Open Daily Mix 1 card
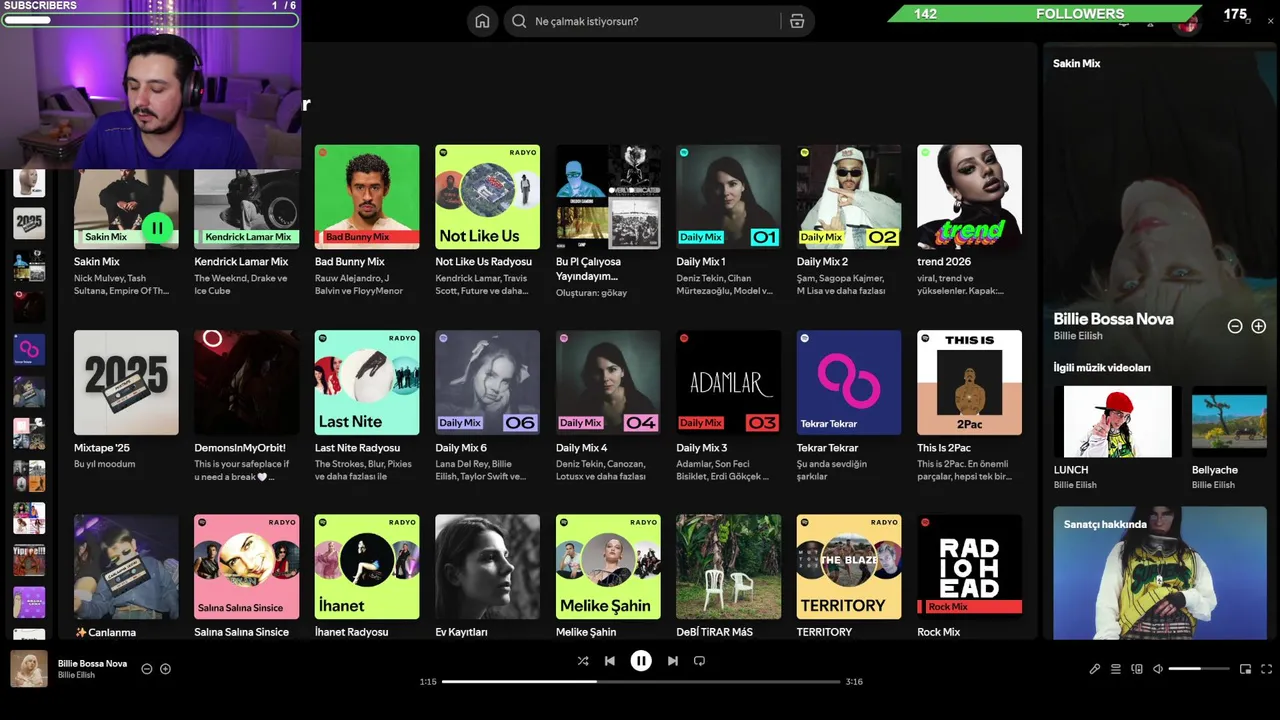1280x720 pixels. coord(728,222)
